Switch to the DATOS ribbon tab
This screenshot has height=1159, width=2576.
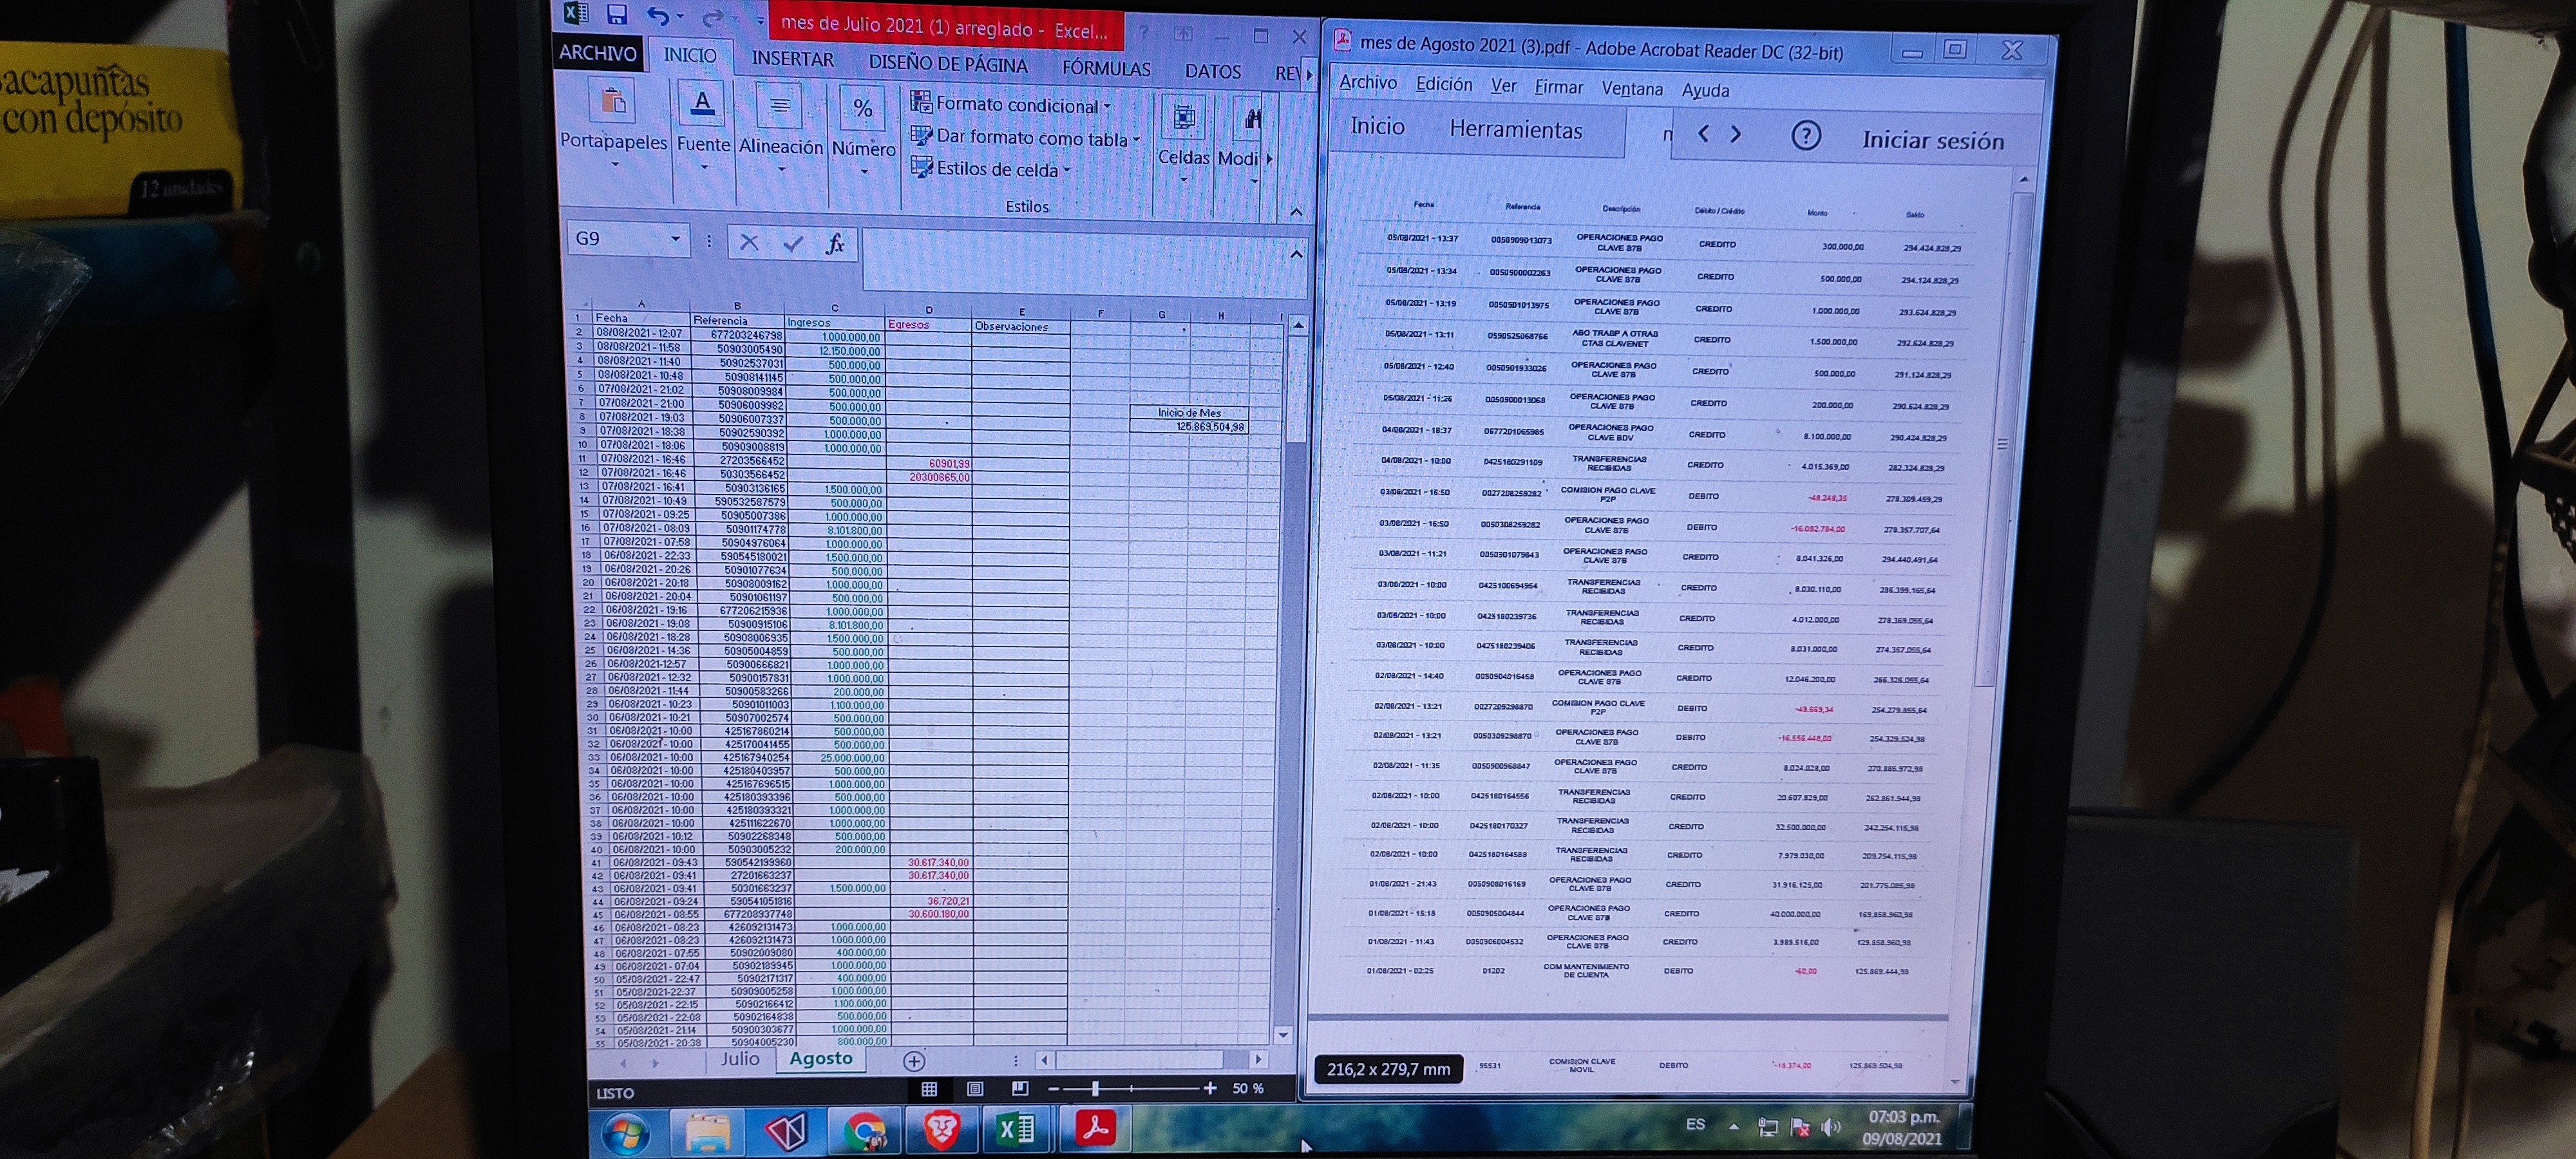[x=1212, y=72]
